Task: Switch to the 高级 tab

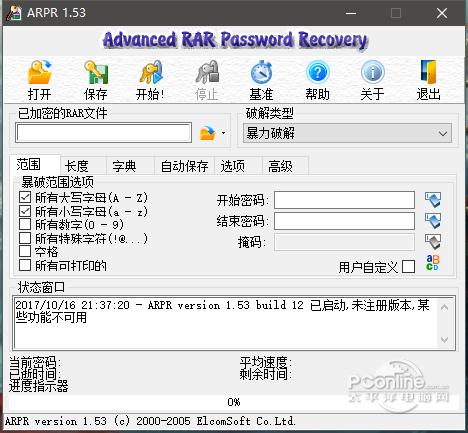Action: 285,166
